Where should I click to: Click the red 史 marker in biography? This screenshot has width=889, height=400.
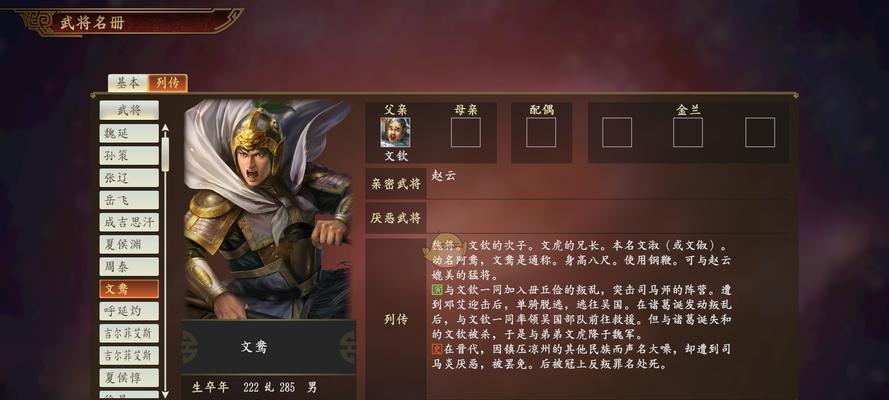(437, 350)
